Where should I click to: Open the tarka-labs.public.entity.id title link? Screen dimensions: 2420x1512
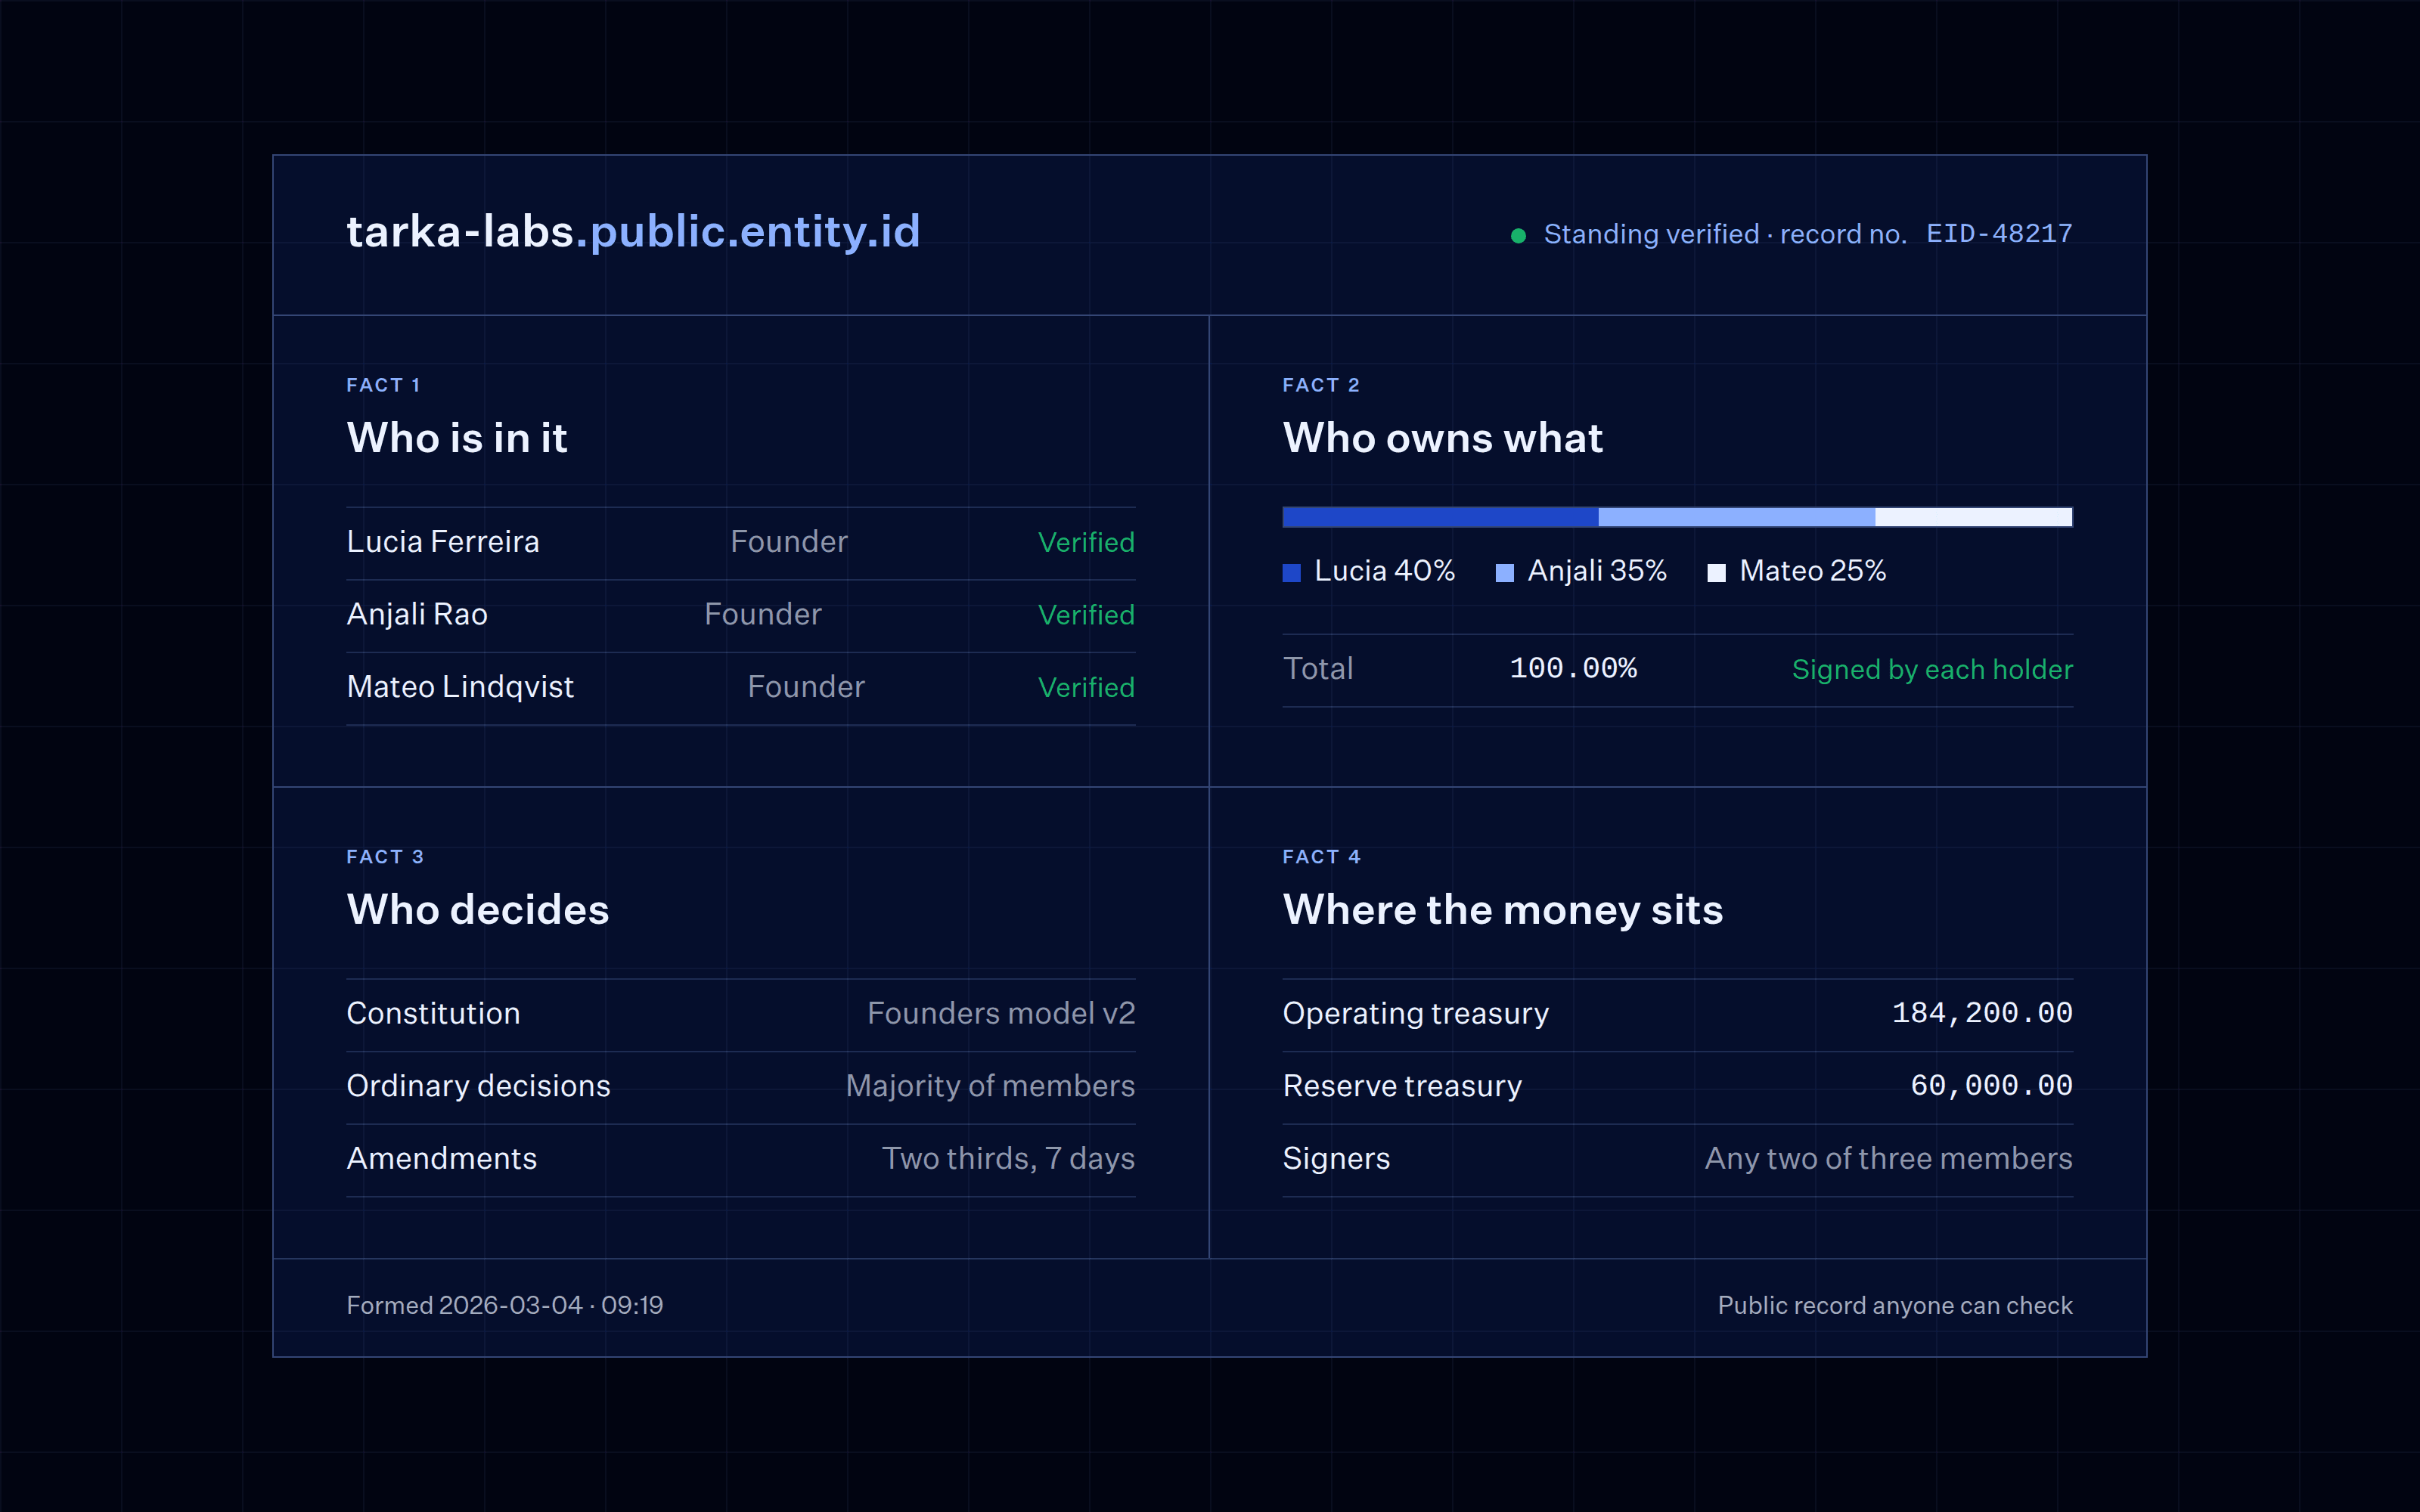coord(633,232)
